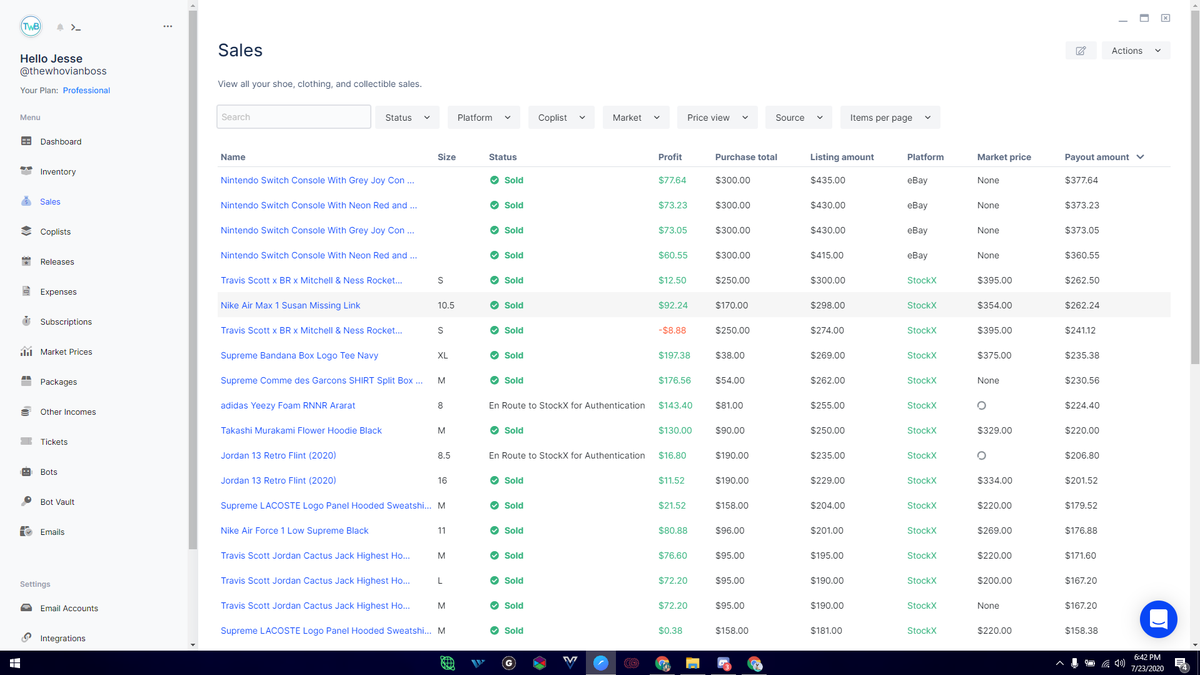This screenshot has width=1200, height=675.
Task: Open Jordan 13 Retro Flint size 16 entry
Action: (x=278, y=480)
